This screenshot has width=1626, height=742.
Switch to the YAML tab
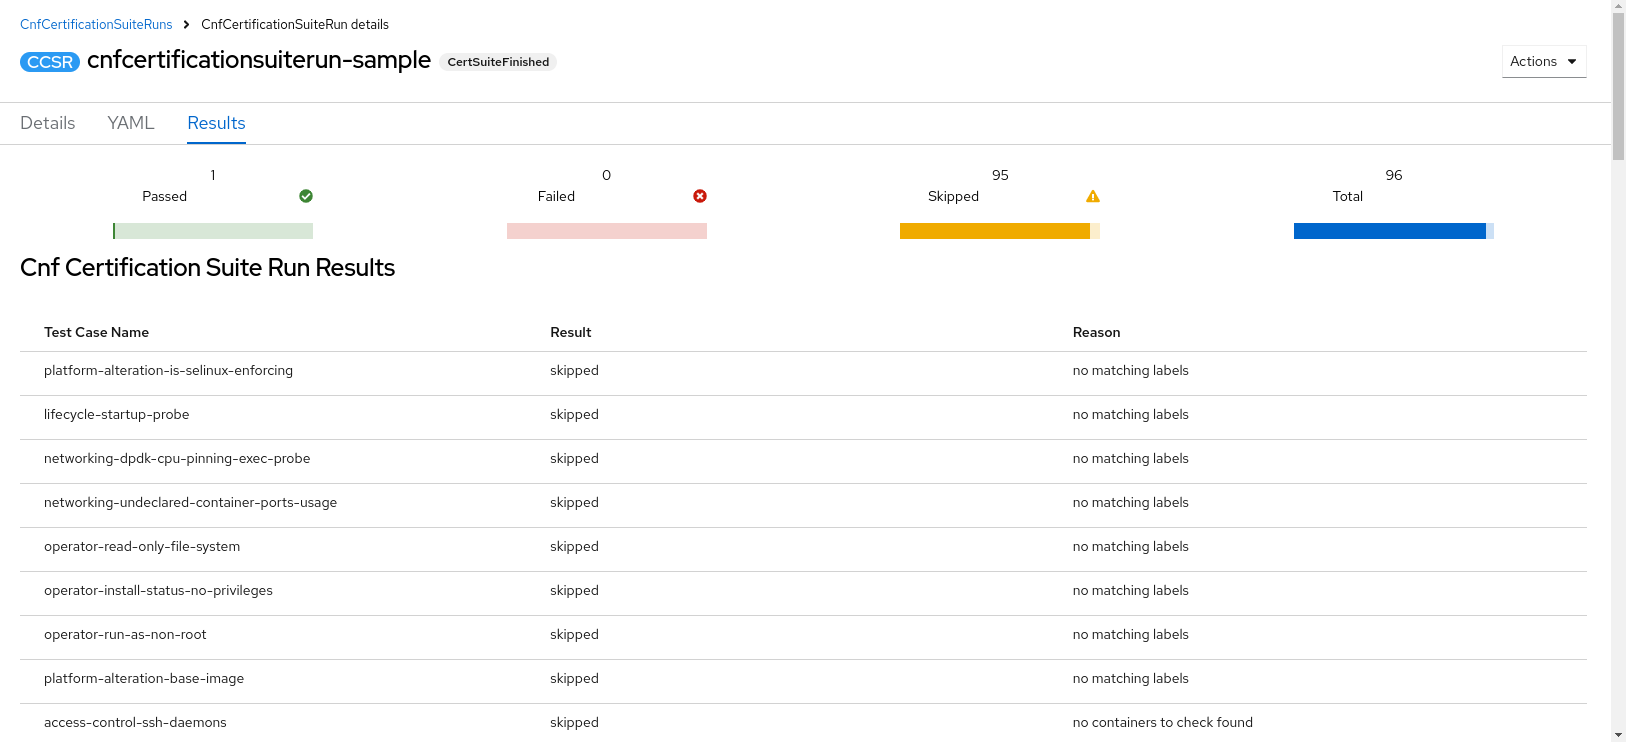click(131, 123)
